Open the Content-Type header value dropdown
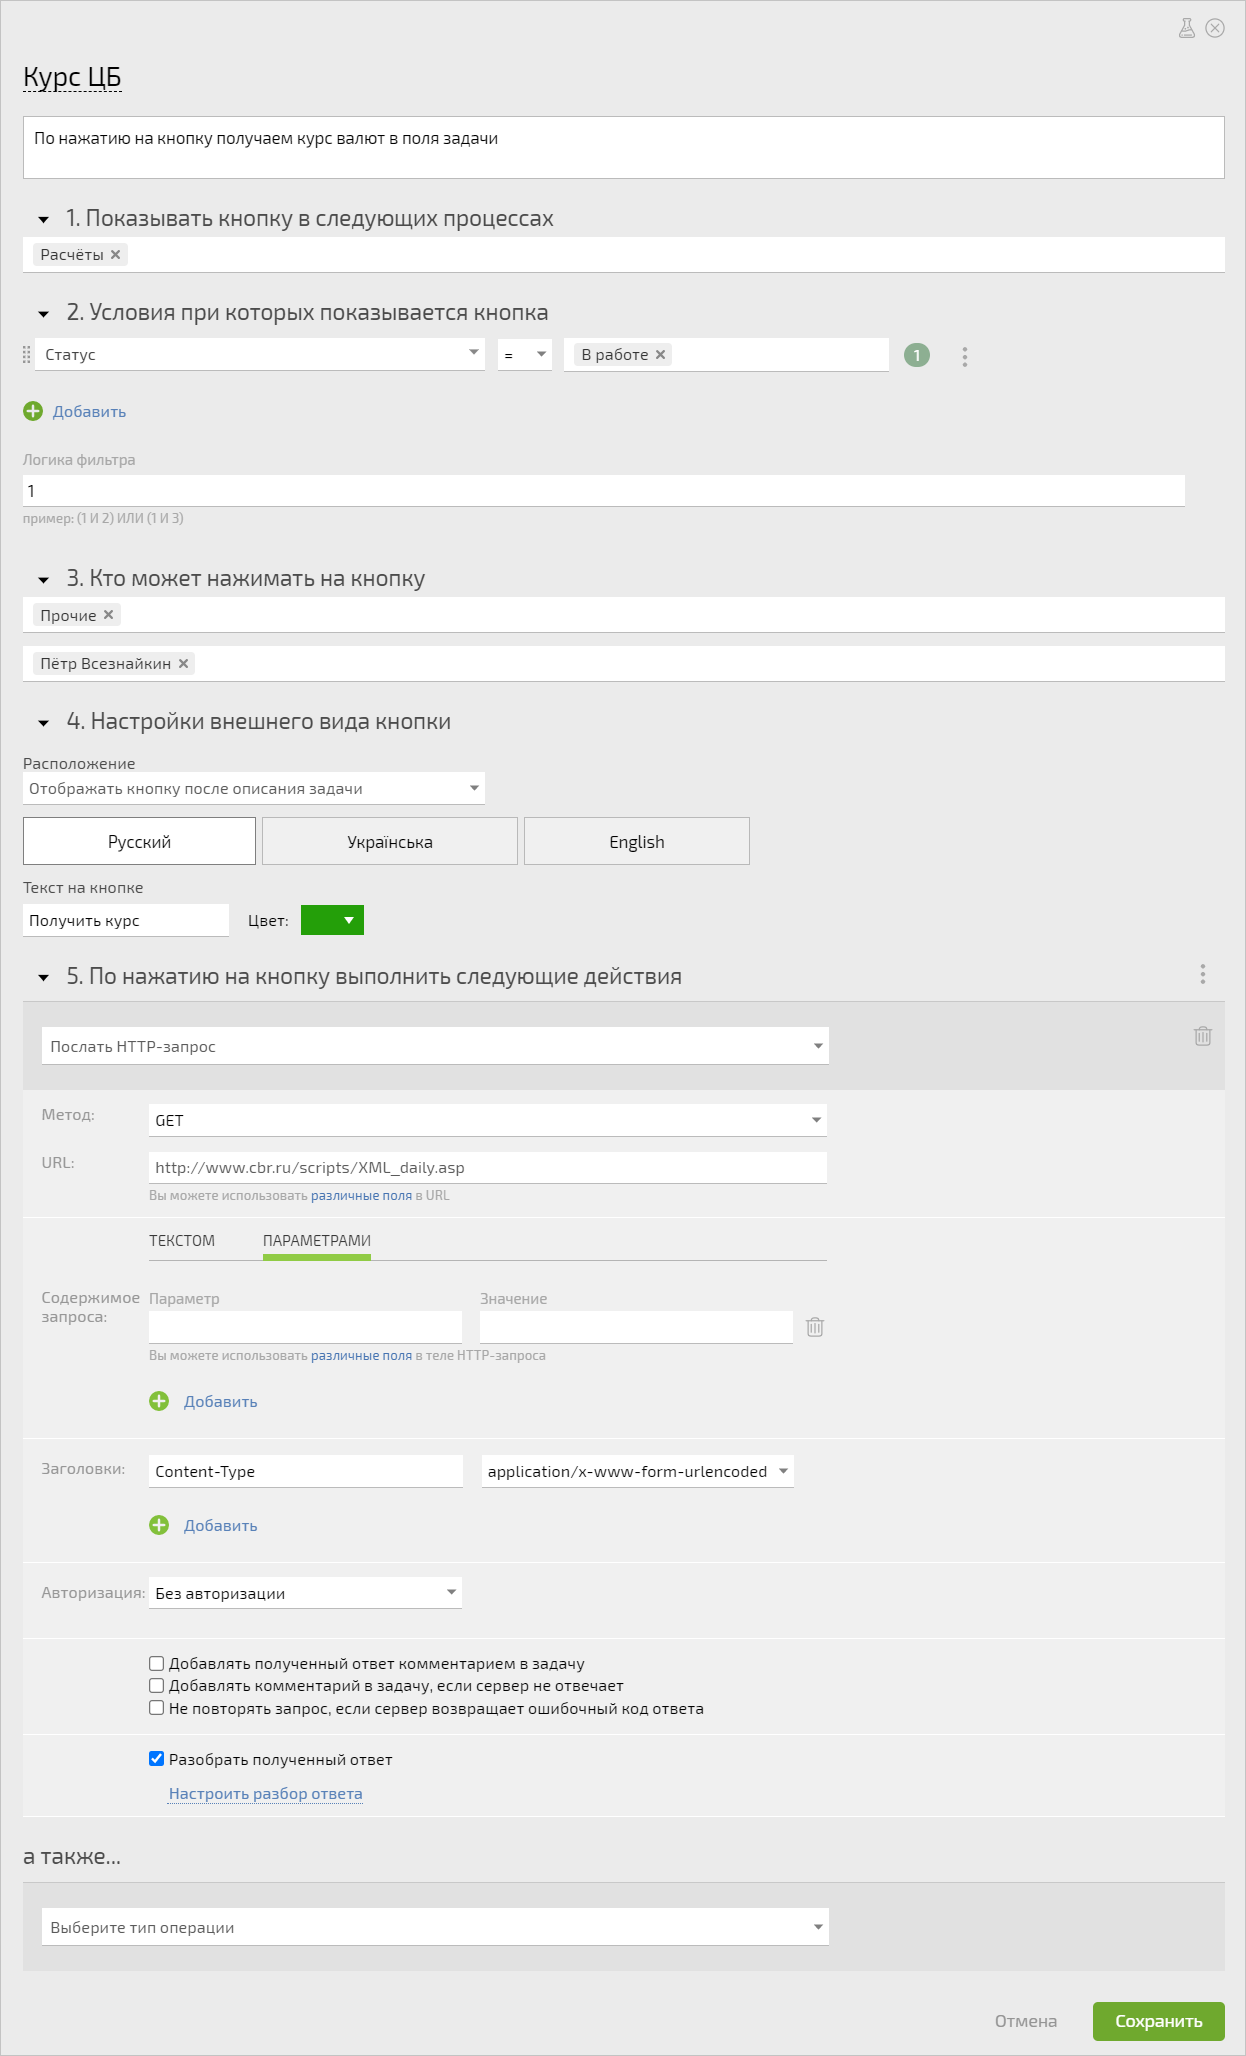Screen dimensions: 1246x2056 (x=638, y=1471)
